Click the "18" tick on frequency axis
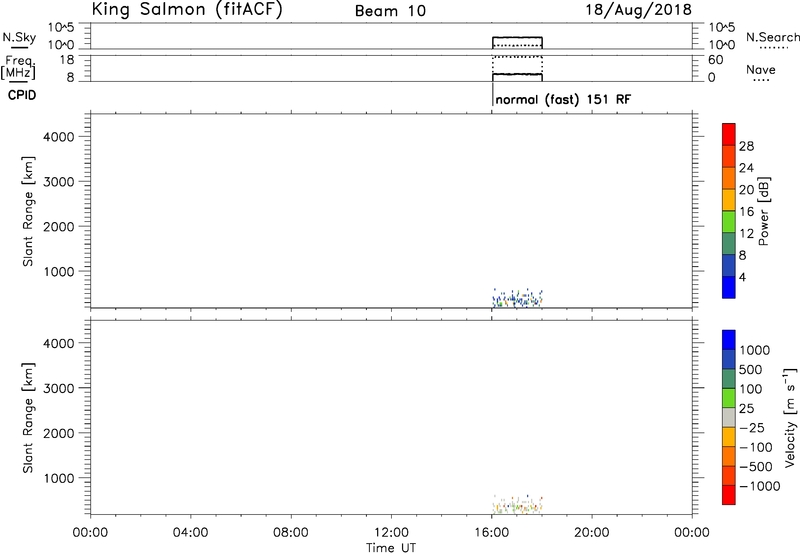Viewport: 800px width, 554px height. click(67, 60)
